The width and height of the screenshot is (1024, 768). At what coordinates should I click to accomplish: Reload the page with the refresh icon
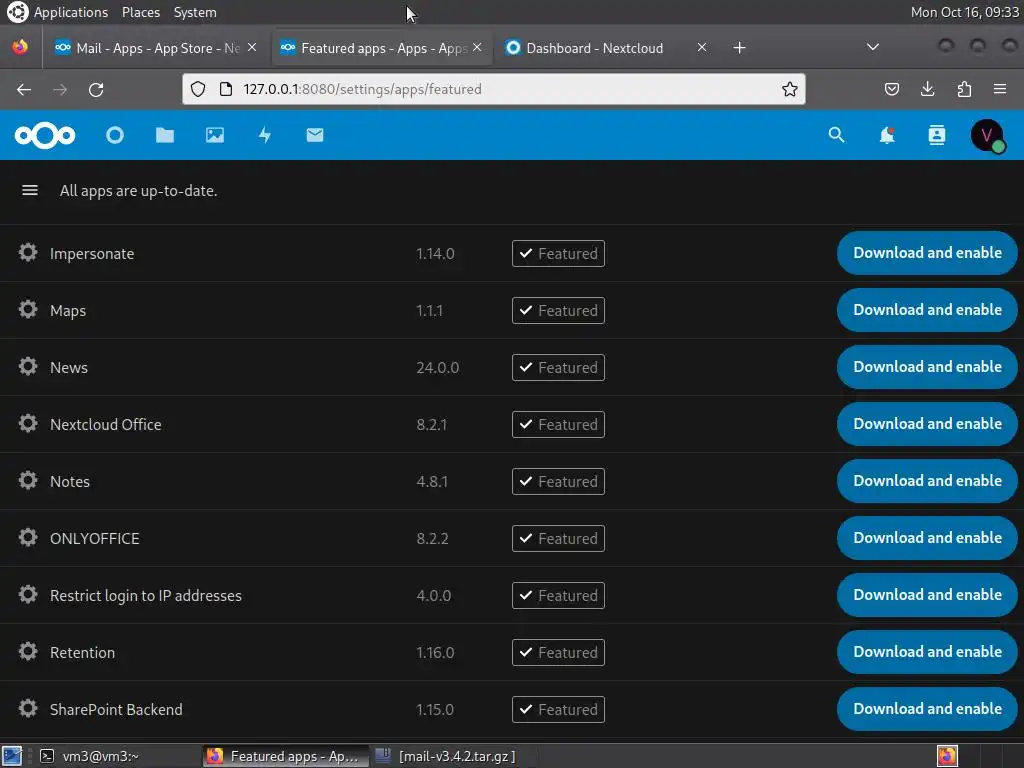(96, 89)
